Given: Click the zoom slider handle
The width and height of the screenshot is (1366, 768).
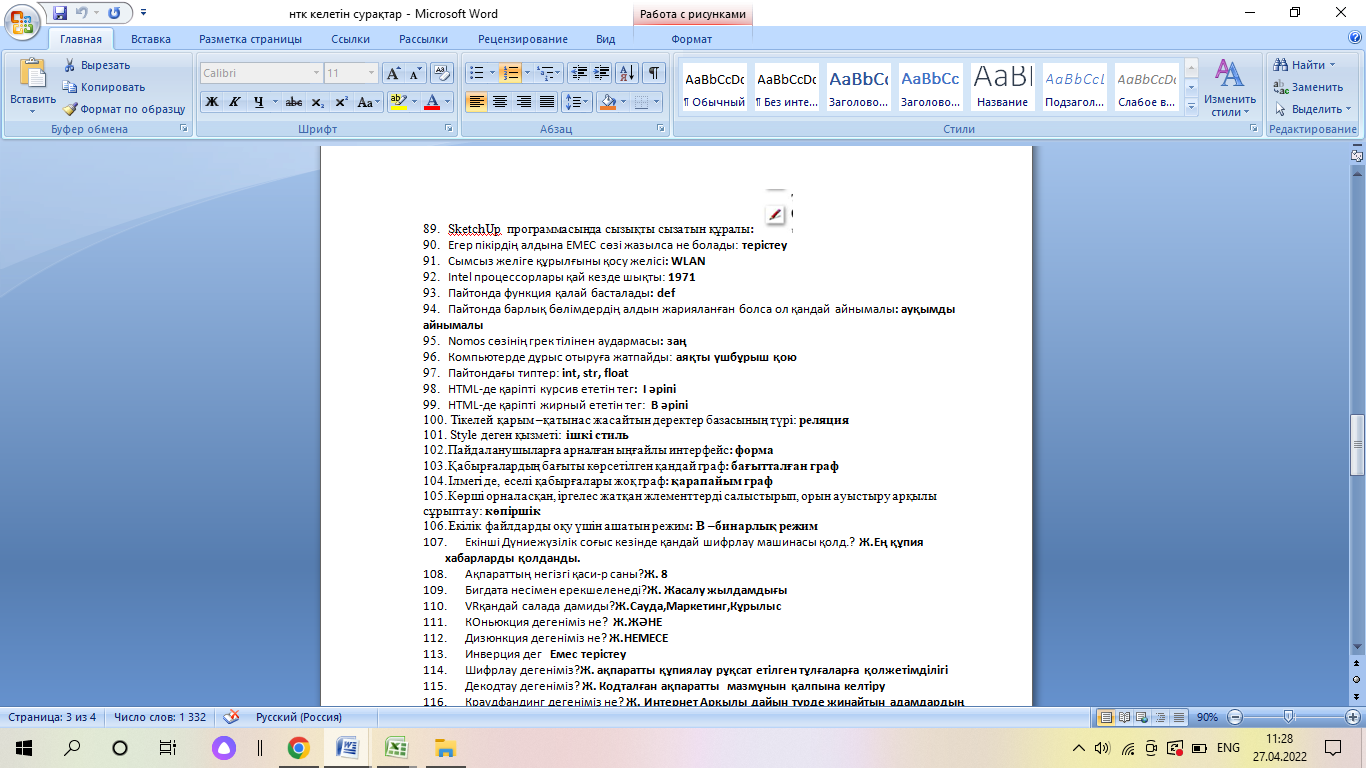Looking at the screenshot, I should 1288,717.
